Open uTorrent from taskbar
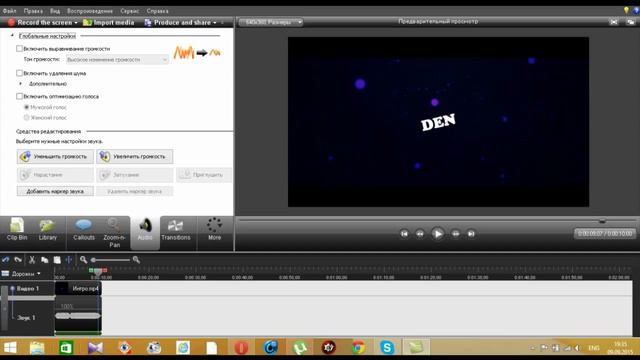Viewport: 640px width, 360px height. (x=300, y=347)
